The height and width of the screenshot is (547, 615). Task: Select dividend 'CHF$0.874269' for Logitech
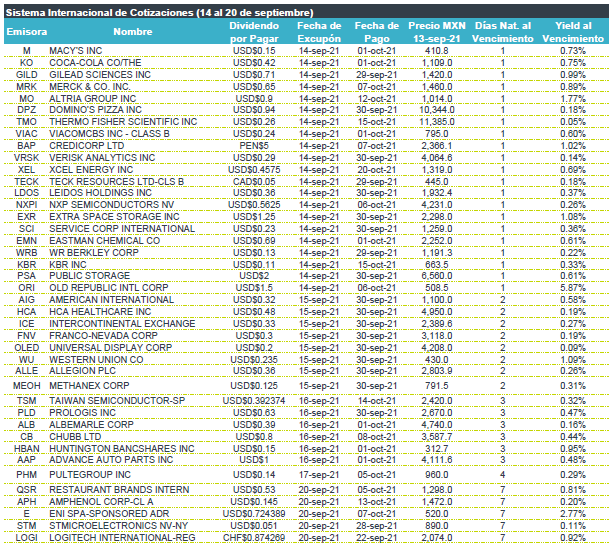[x=254, y=538]
